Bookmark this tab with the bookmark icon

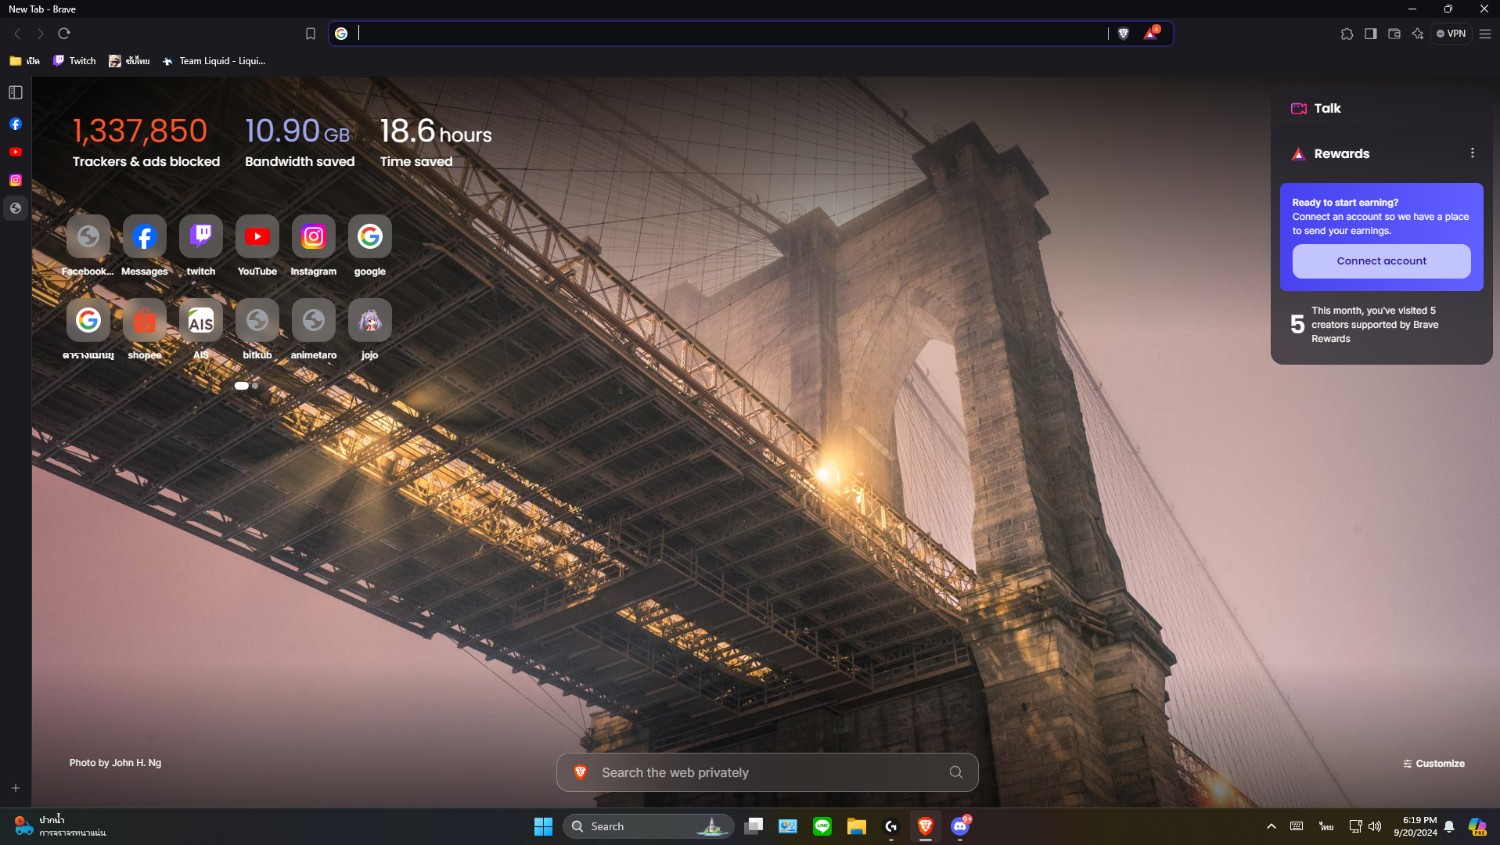coord(311,34)
